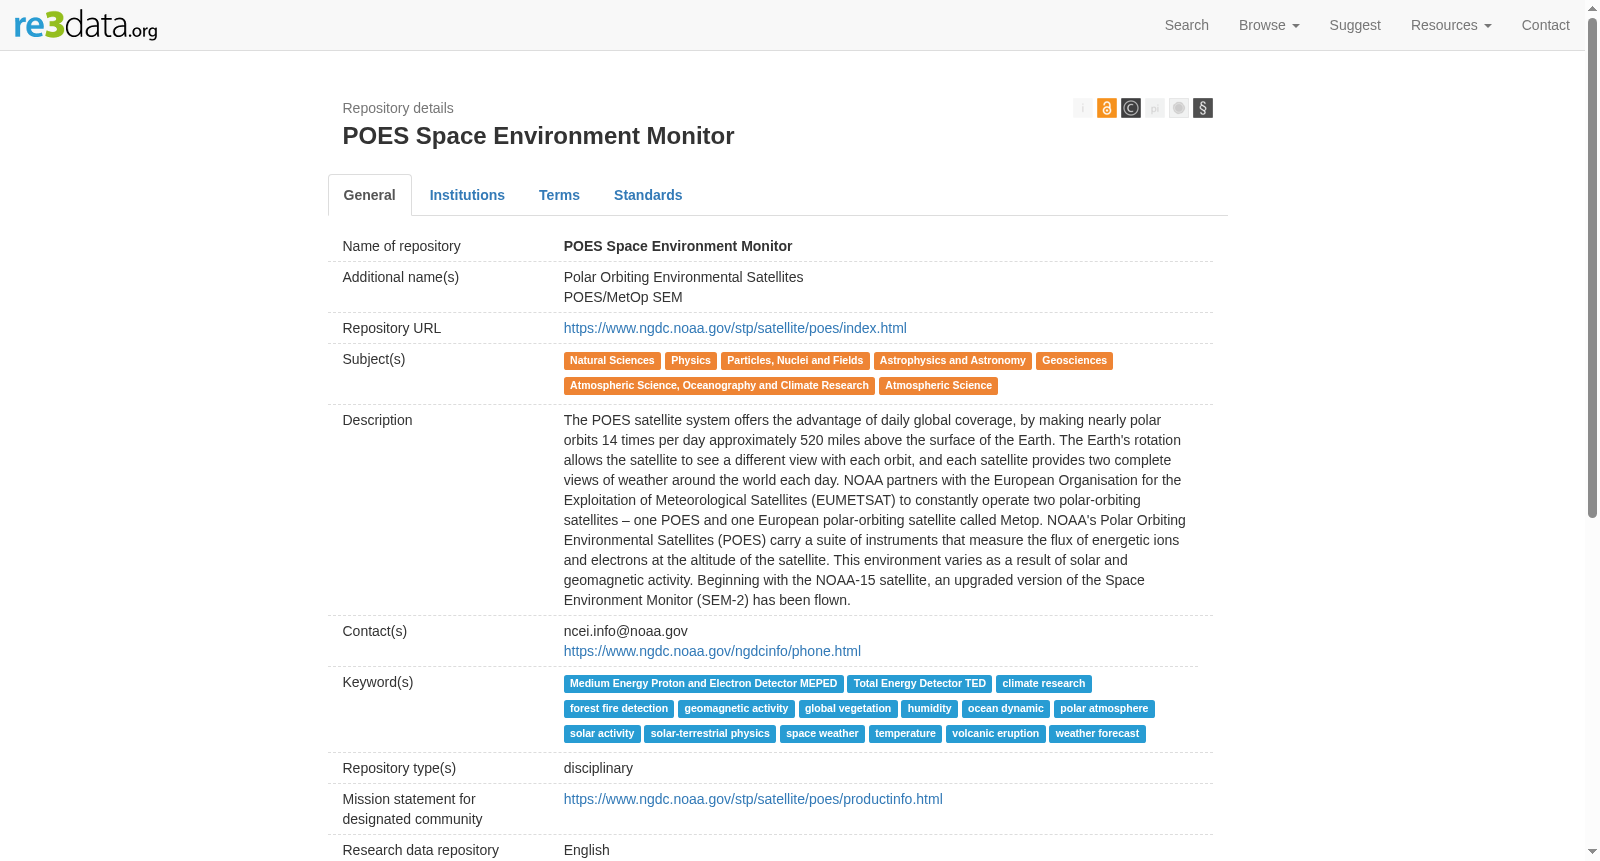Viewport: 1600px width, 861px height.
Task: Click the humidity keyword tag
Action: [x=930, y=709]
